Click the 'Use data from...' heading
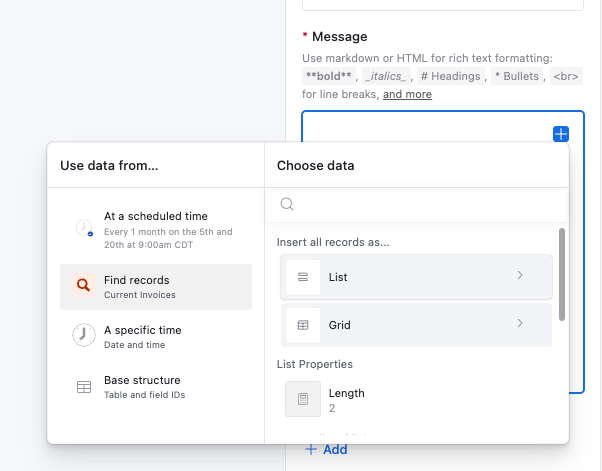 point(109,165)
